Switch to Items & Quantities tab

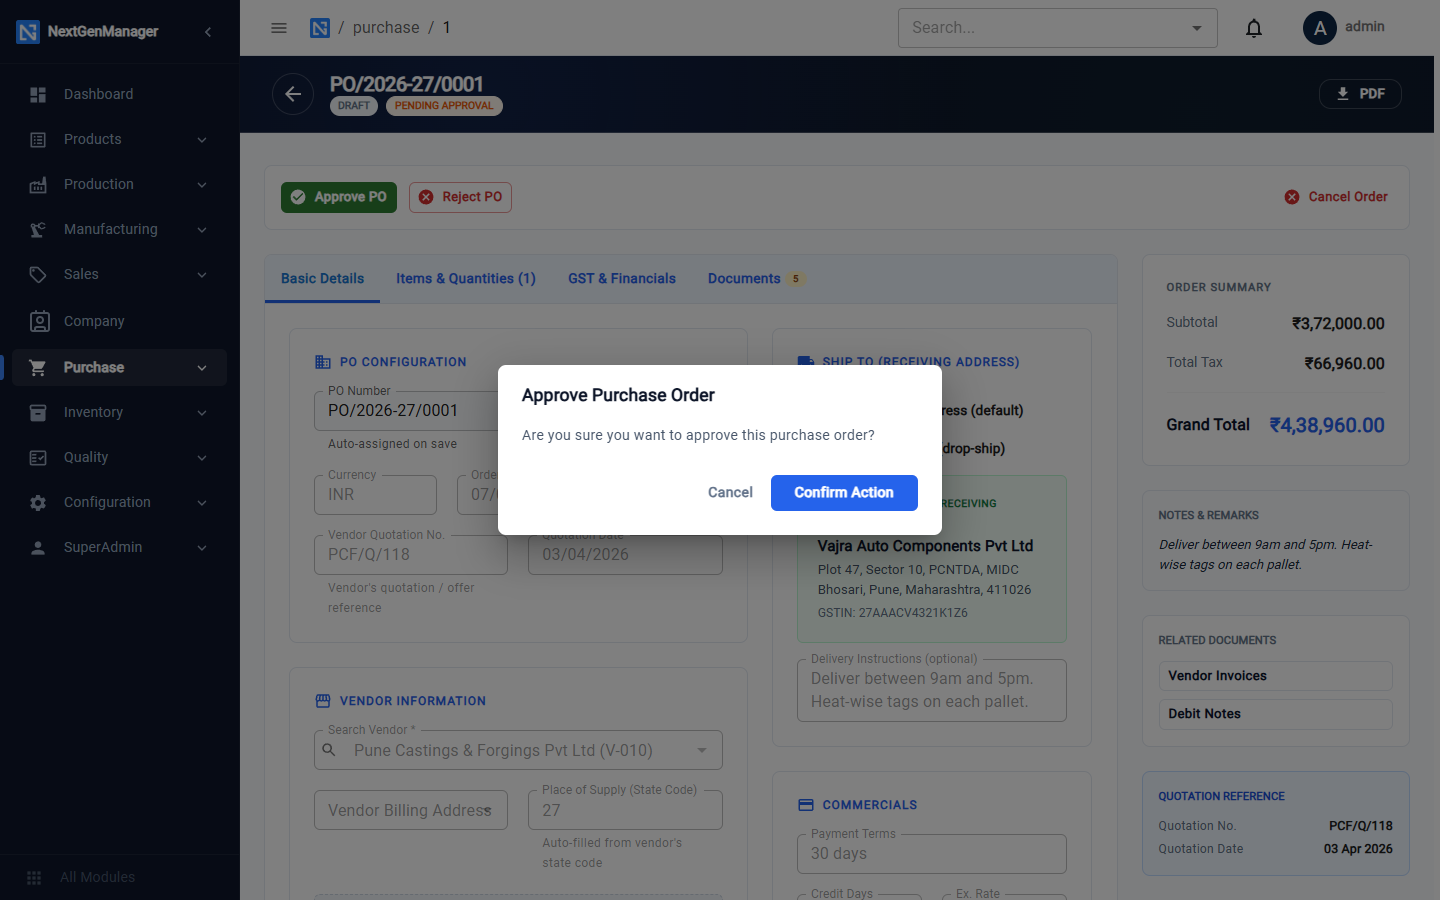click(x=466, y=279)
